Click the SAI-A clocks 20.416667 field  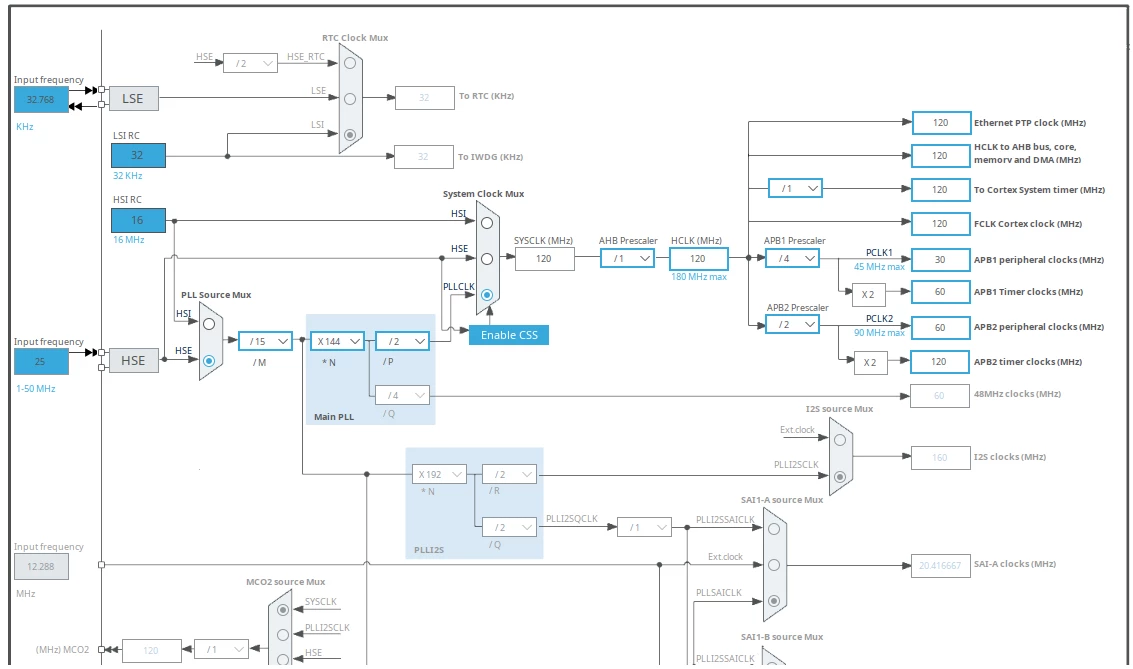pos(940,565)
